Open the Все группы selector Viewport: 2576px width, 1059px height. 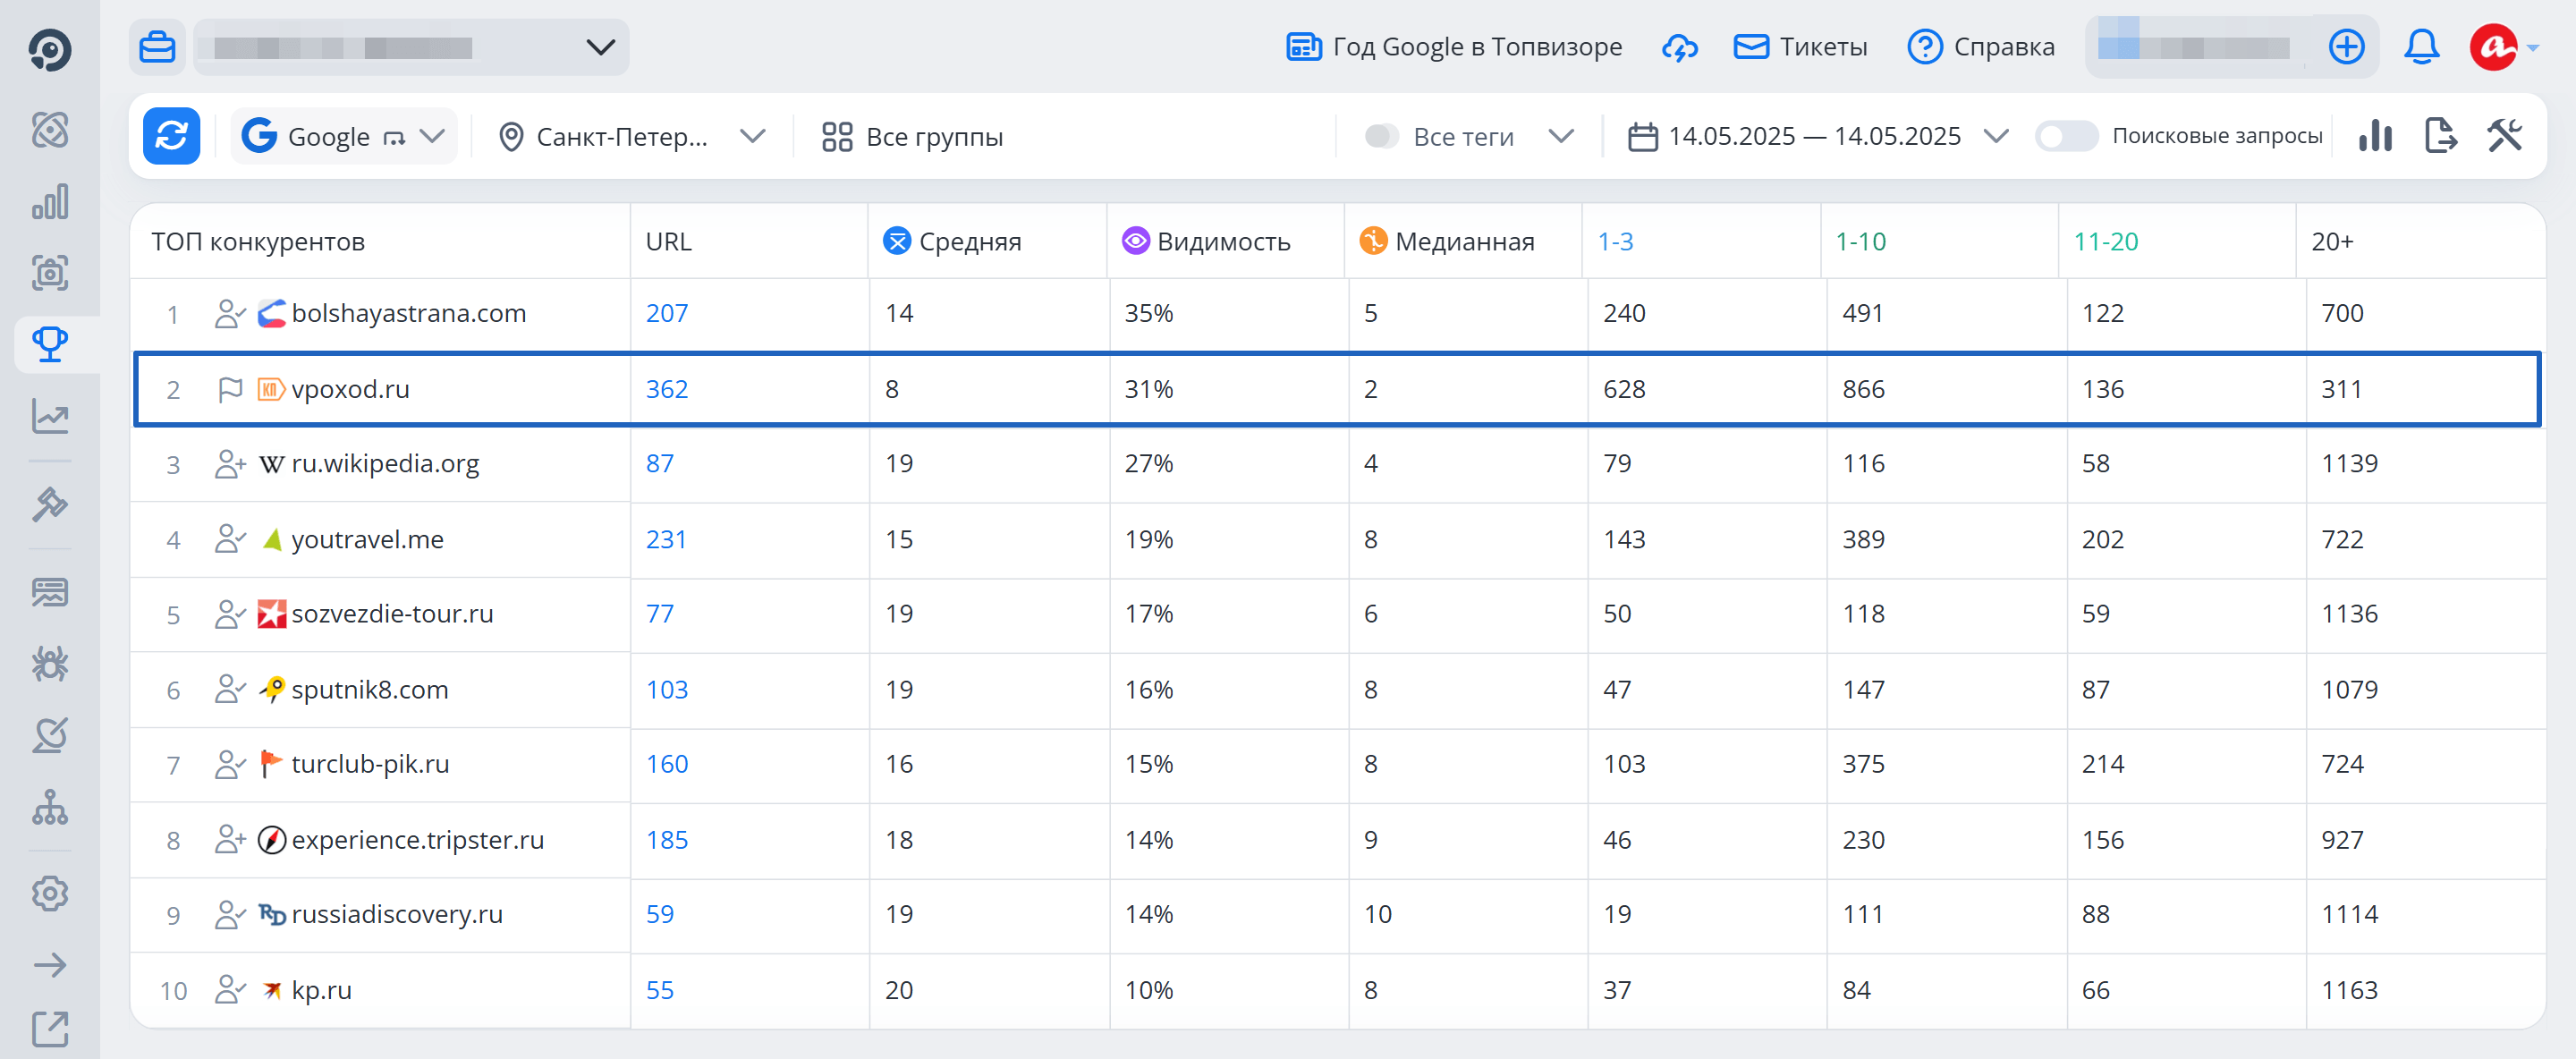912,136
